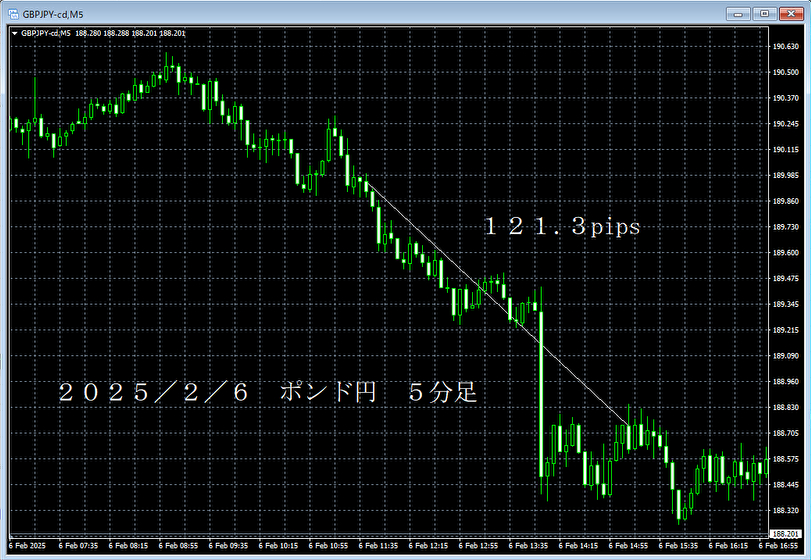Select the 2025/2/6 ポンド円 5分足 label
811x560 pixels.
(x=268, y=392)
